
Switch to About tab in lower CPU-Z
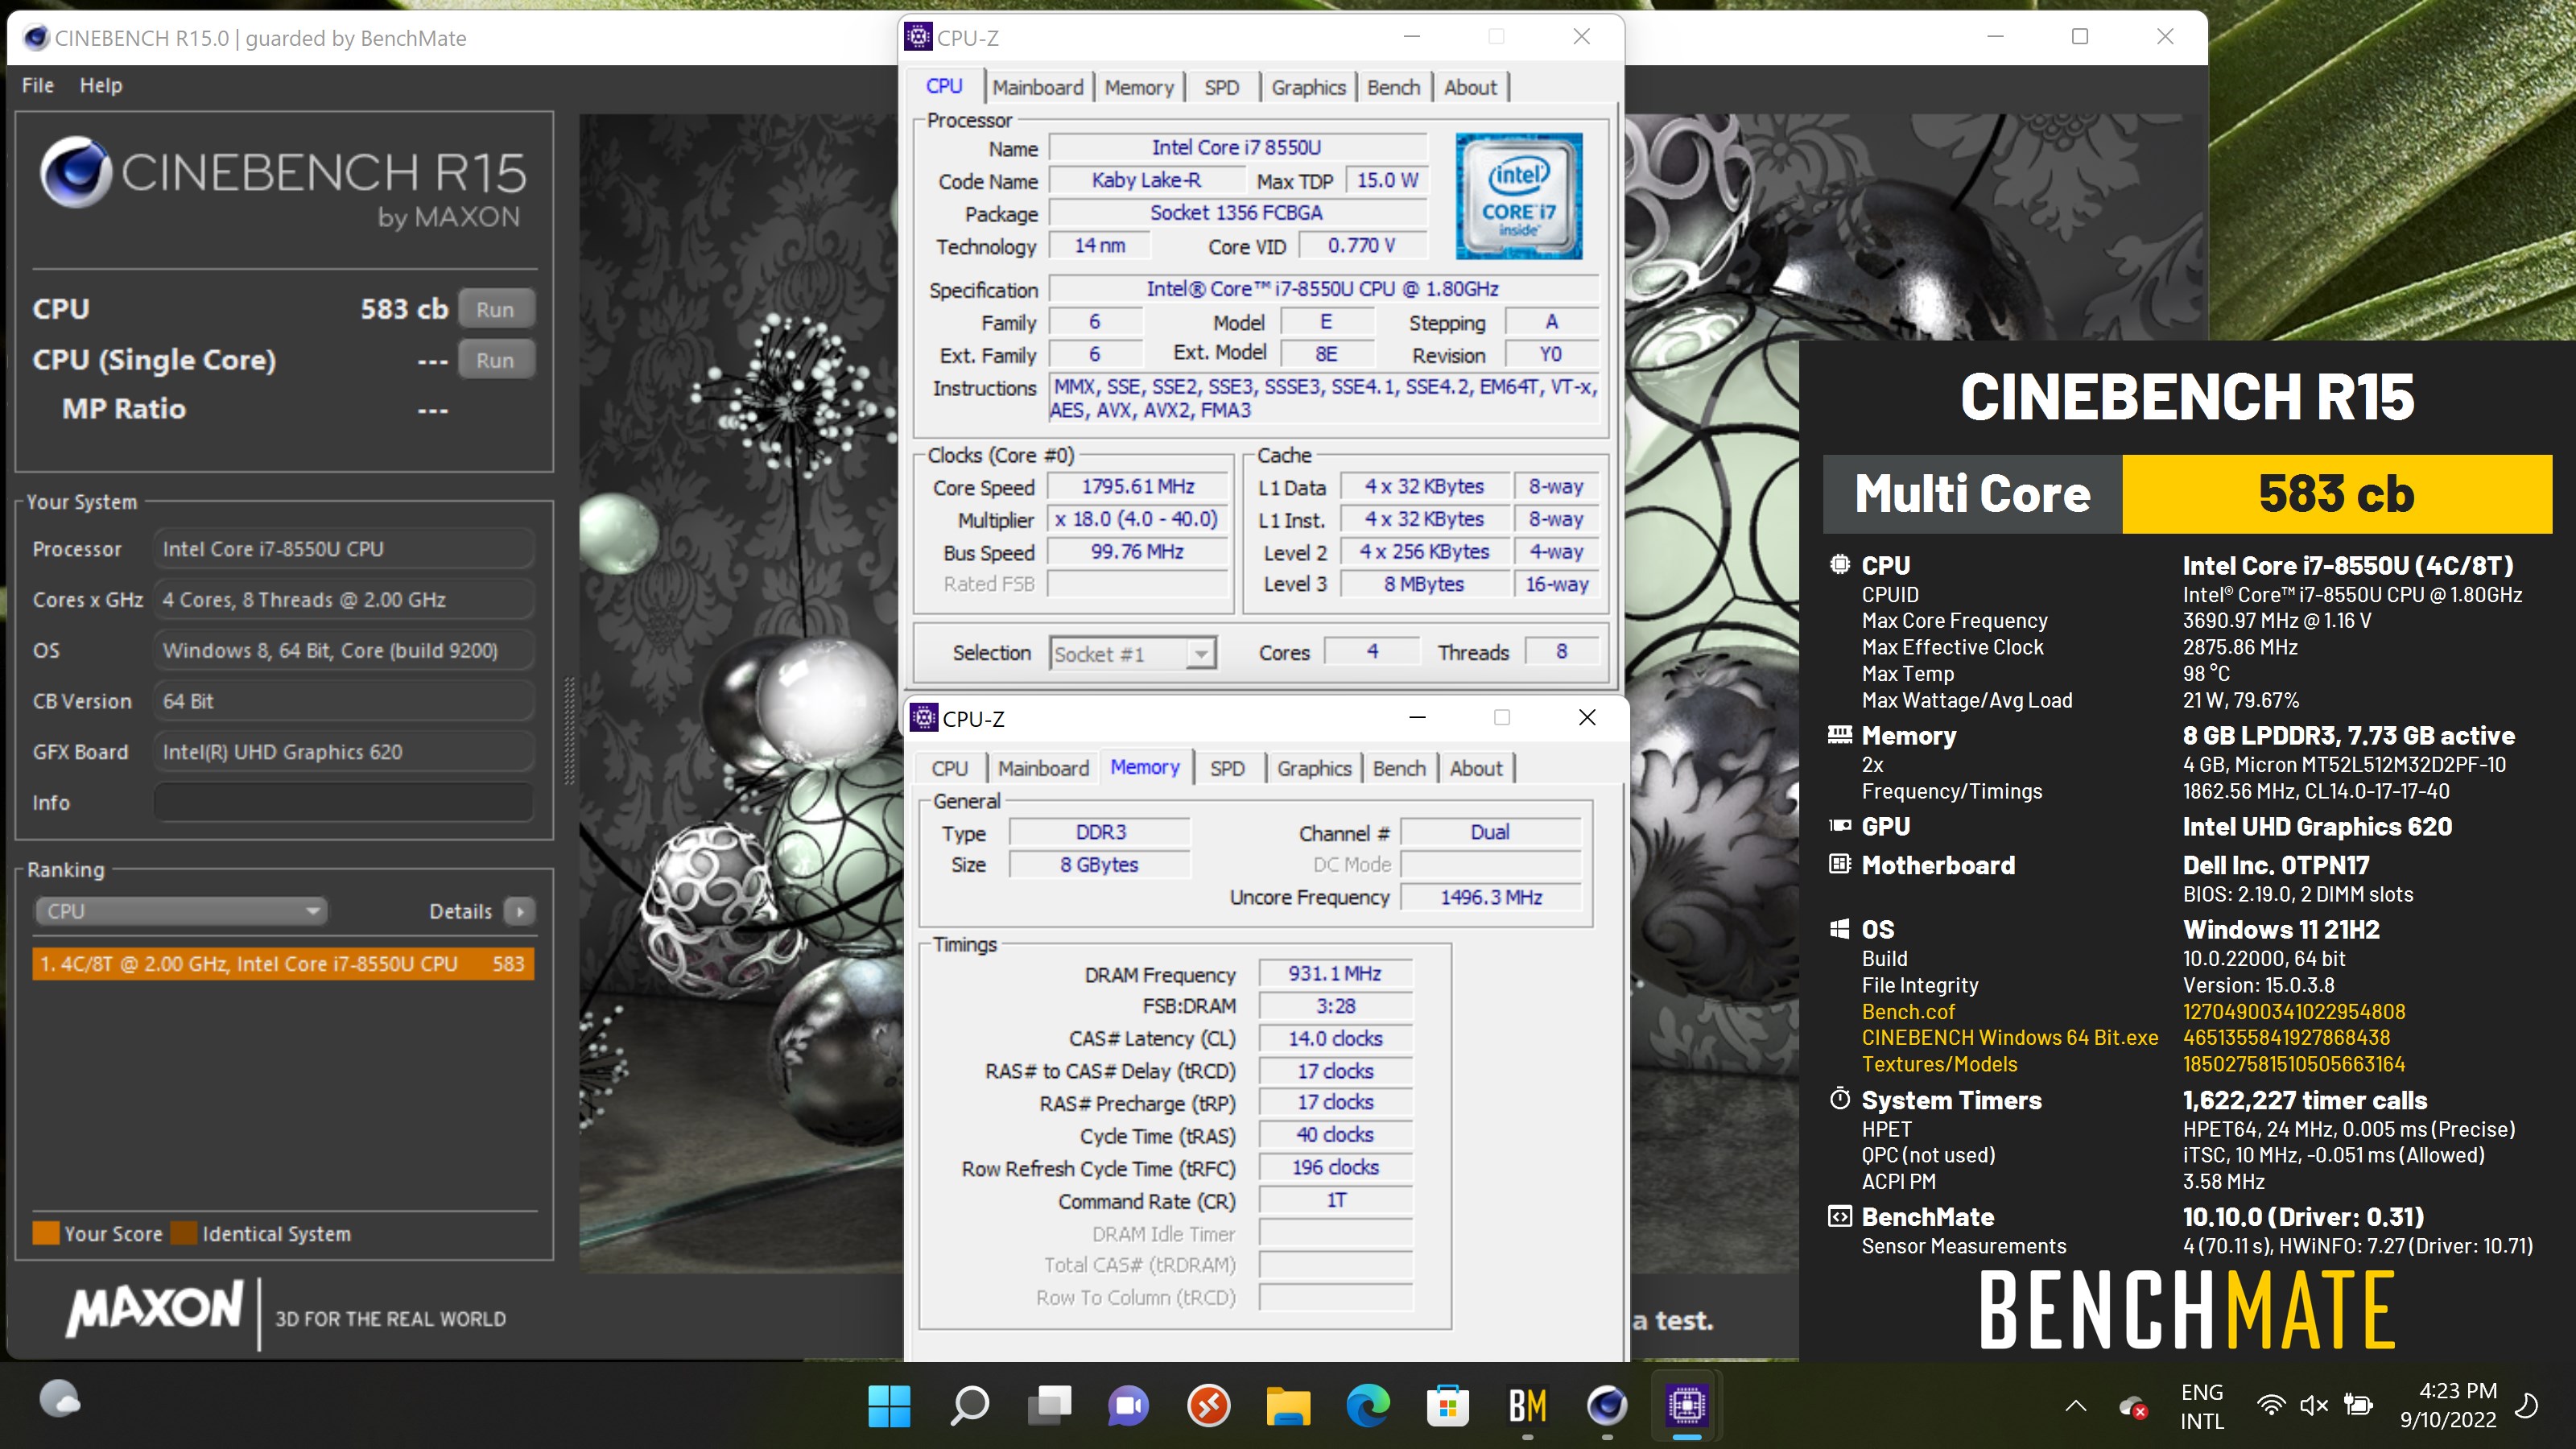[x=1476, y=768]
